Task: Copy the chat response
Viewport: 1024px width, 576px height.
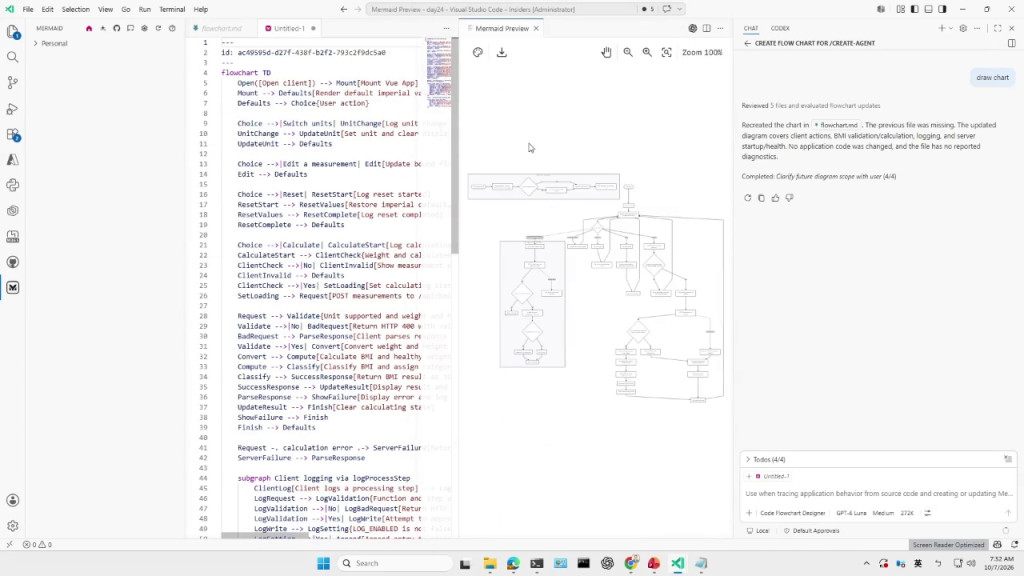Action: point(761,198)
